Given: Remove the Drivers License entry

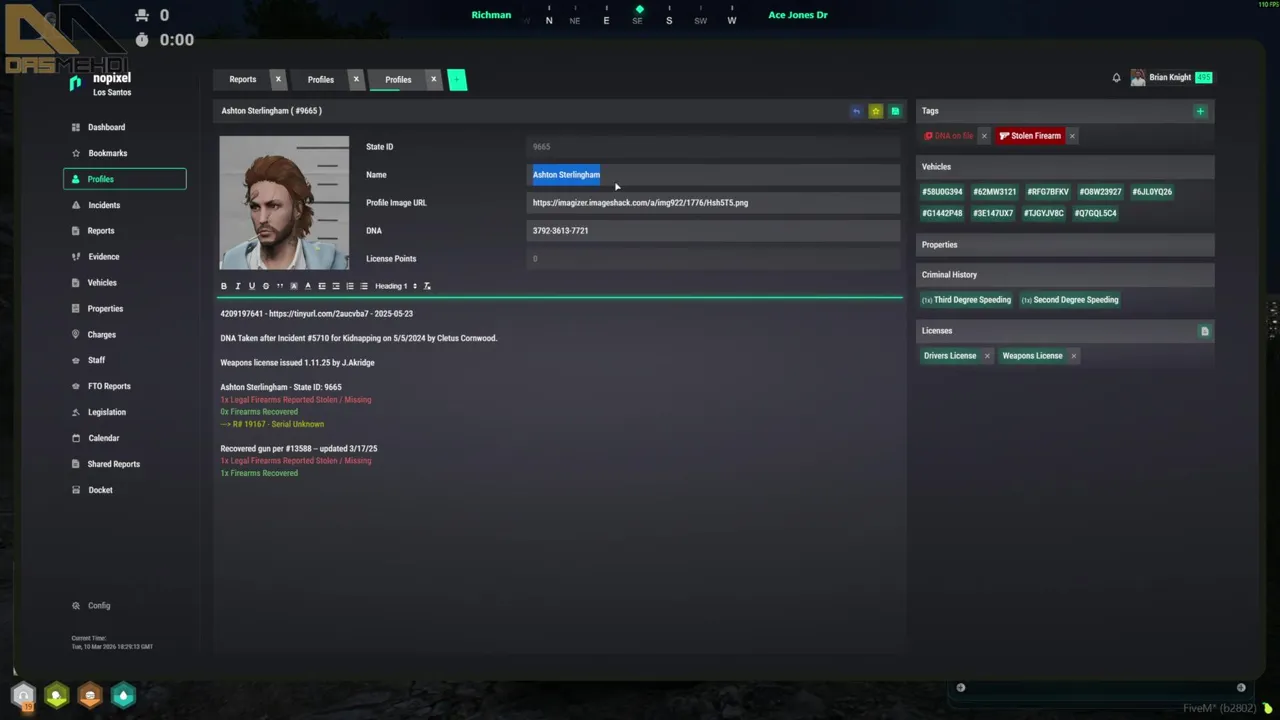Looking at the screenshot, I should pyautogui.click(x=987, y=356).
